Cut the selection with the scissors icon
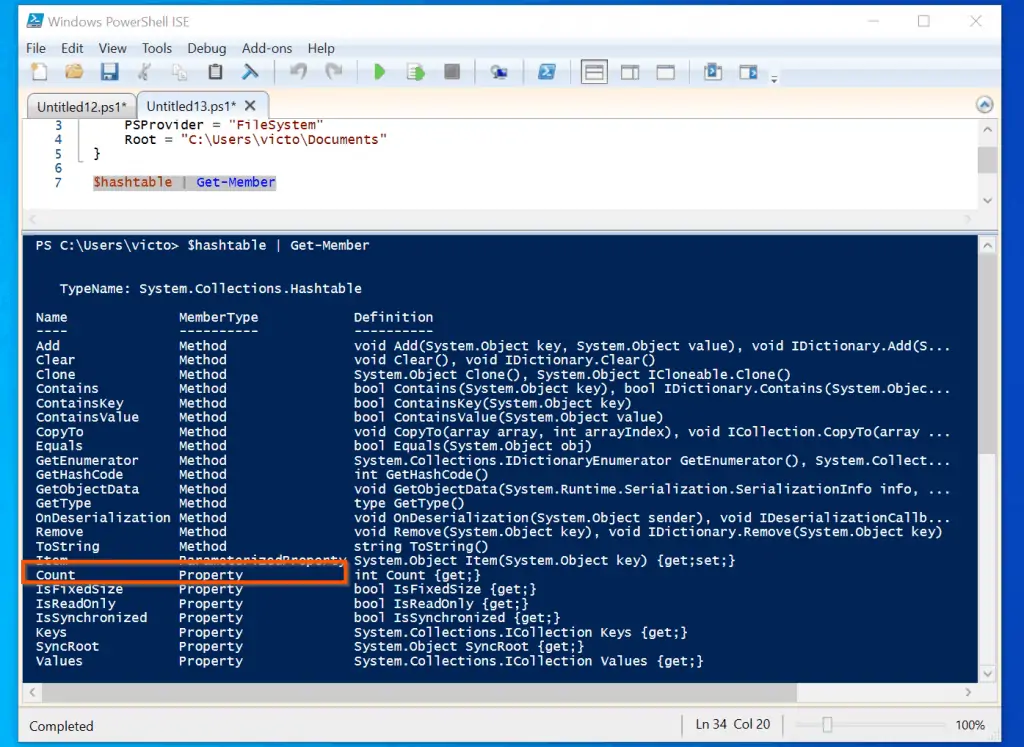 point(145,71)
